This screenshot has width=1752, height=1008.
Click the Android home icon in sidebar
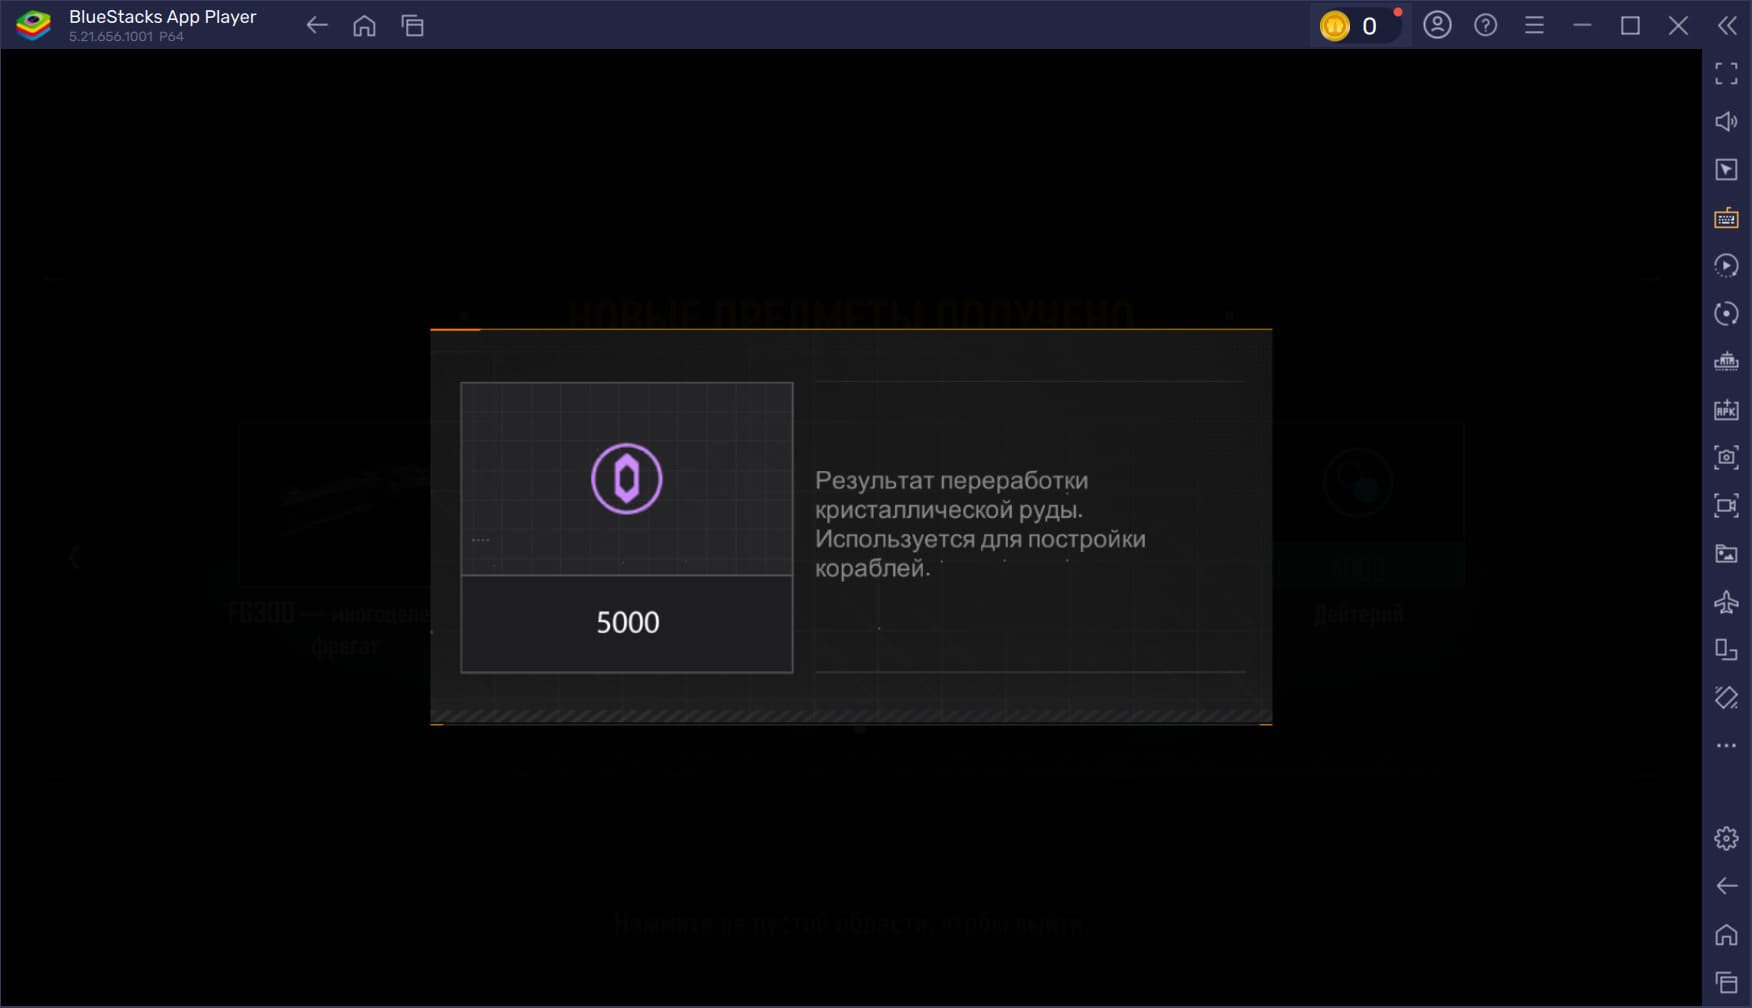[x=1726, y=934]
